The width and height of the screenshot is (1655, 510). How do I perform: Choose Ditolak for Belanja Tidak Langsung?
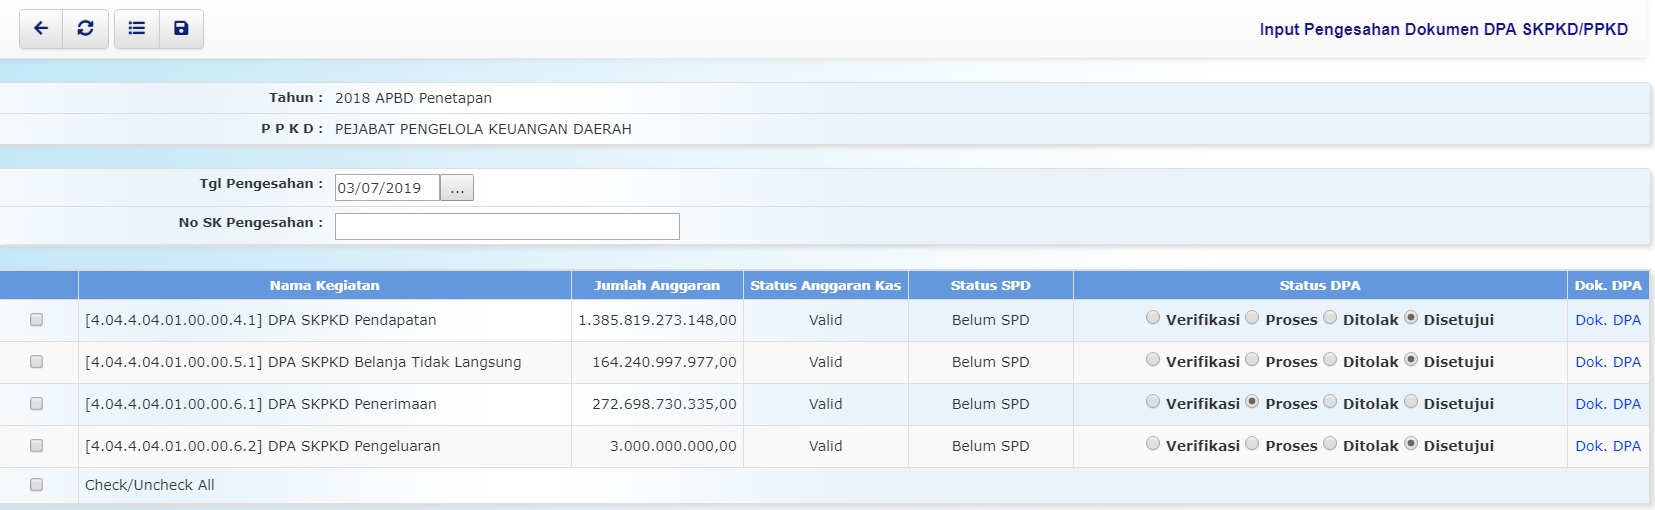click(x=1330, y=360)
